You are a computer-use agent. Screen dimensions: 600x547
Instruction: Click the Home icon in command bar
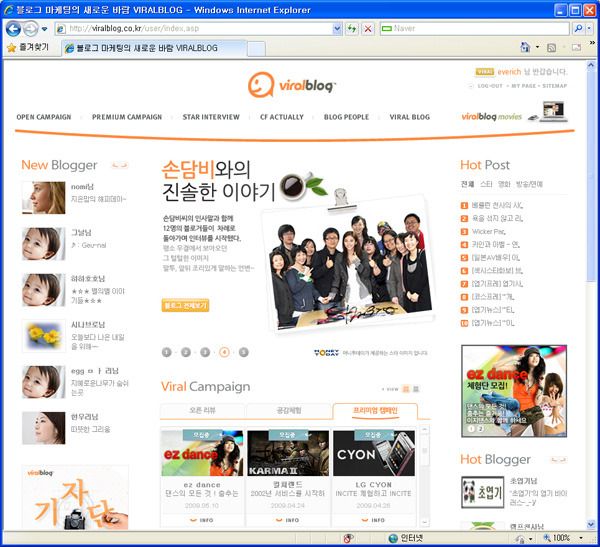pyautogui.click(x=525, y=47)
